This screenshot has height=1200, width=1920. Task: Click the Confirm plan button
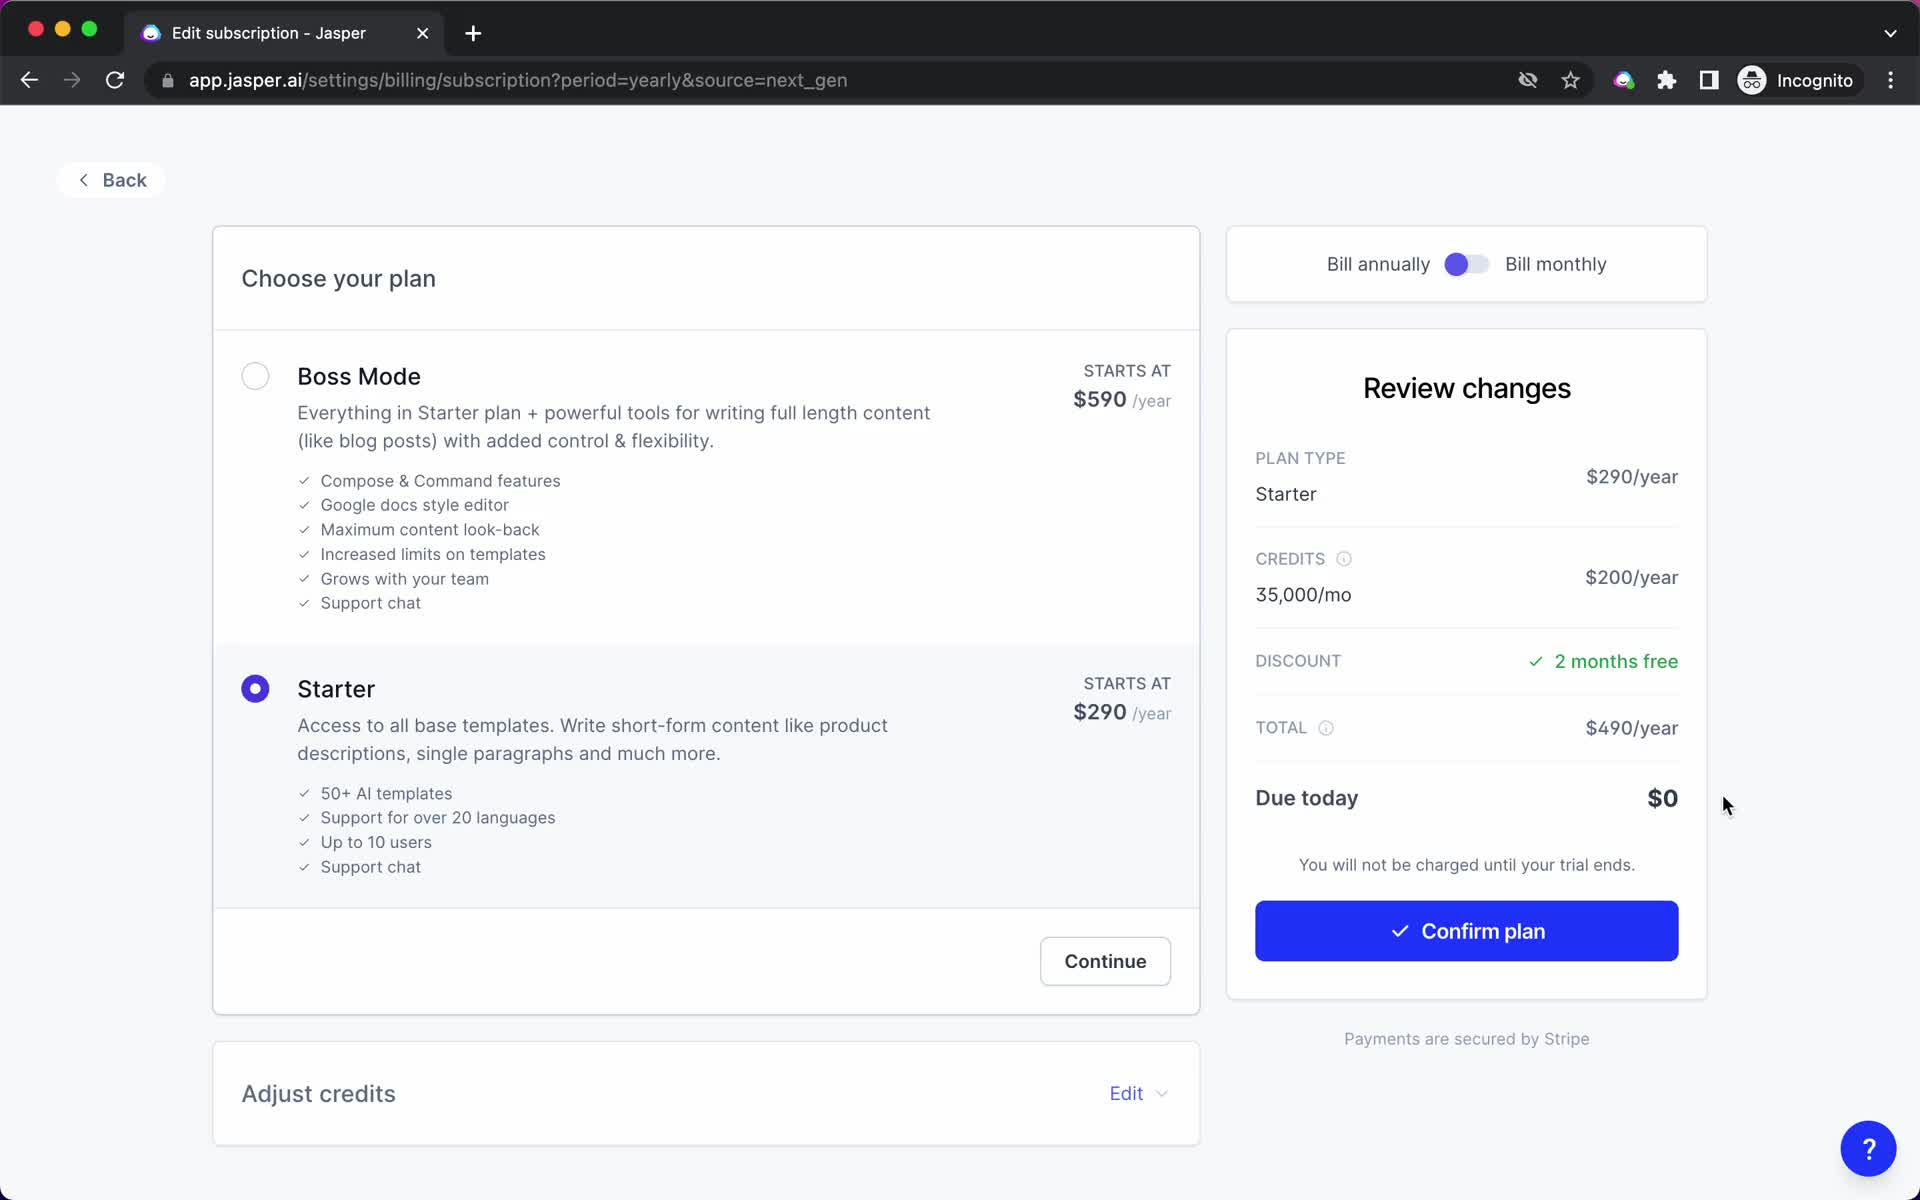(1467, 930)
